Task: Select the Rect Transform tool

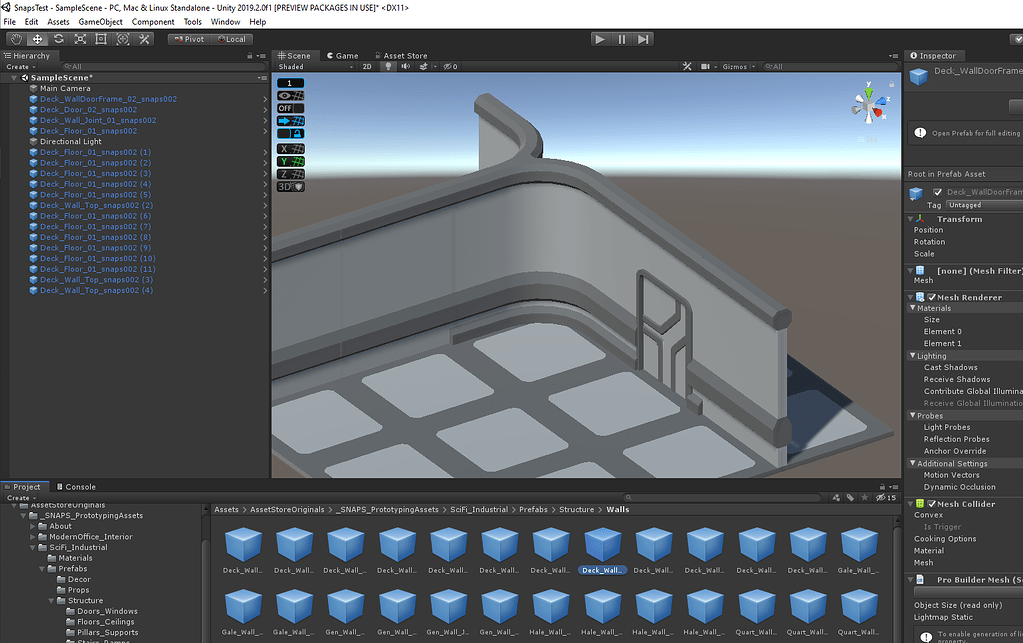Action: [x=101, y=39]
